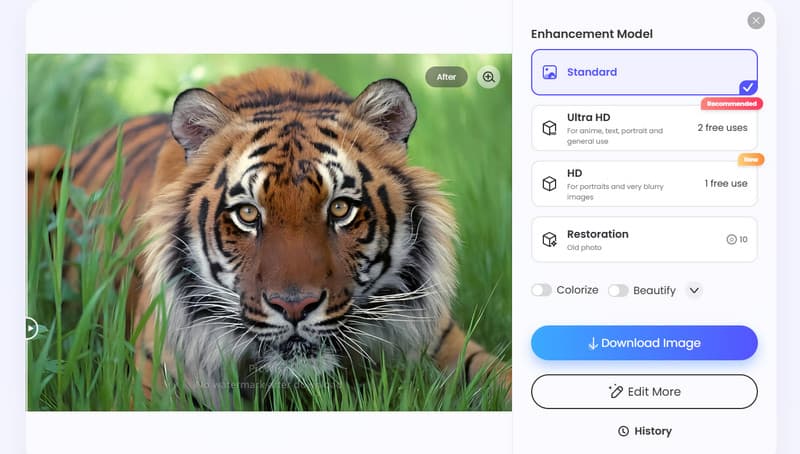Click the Standard model image icon

[x=549, y=72]
